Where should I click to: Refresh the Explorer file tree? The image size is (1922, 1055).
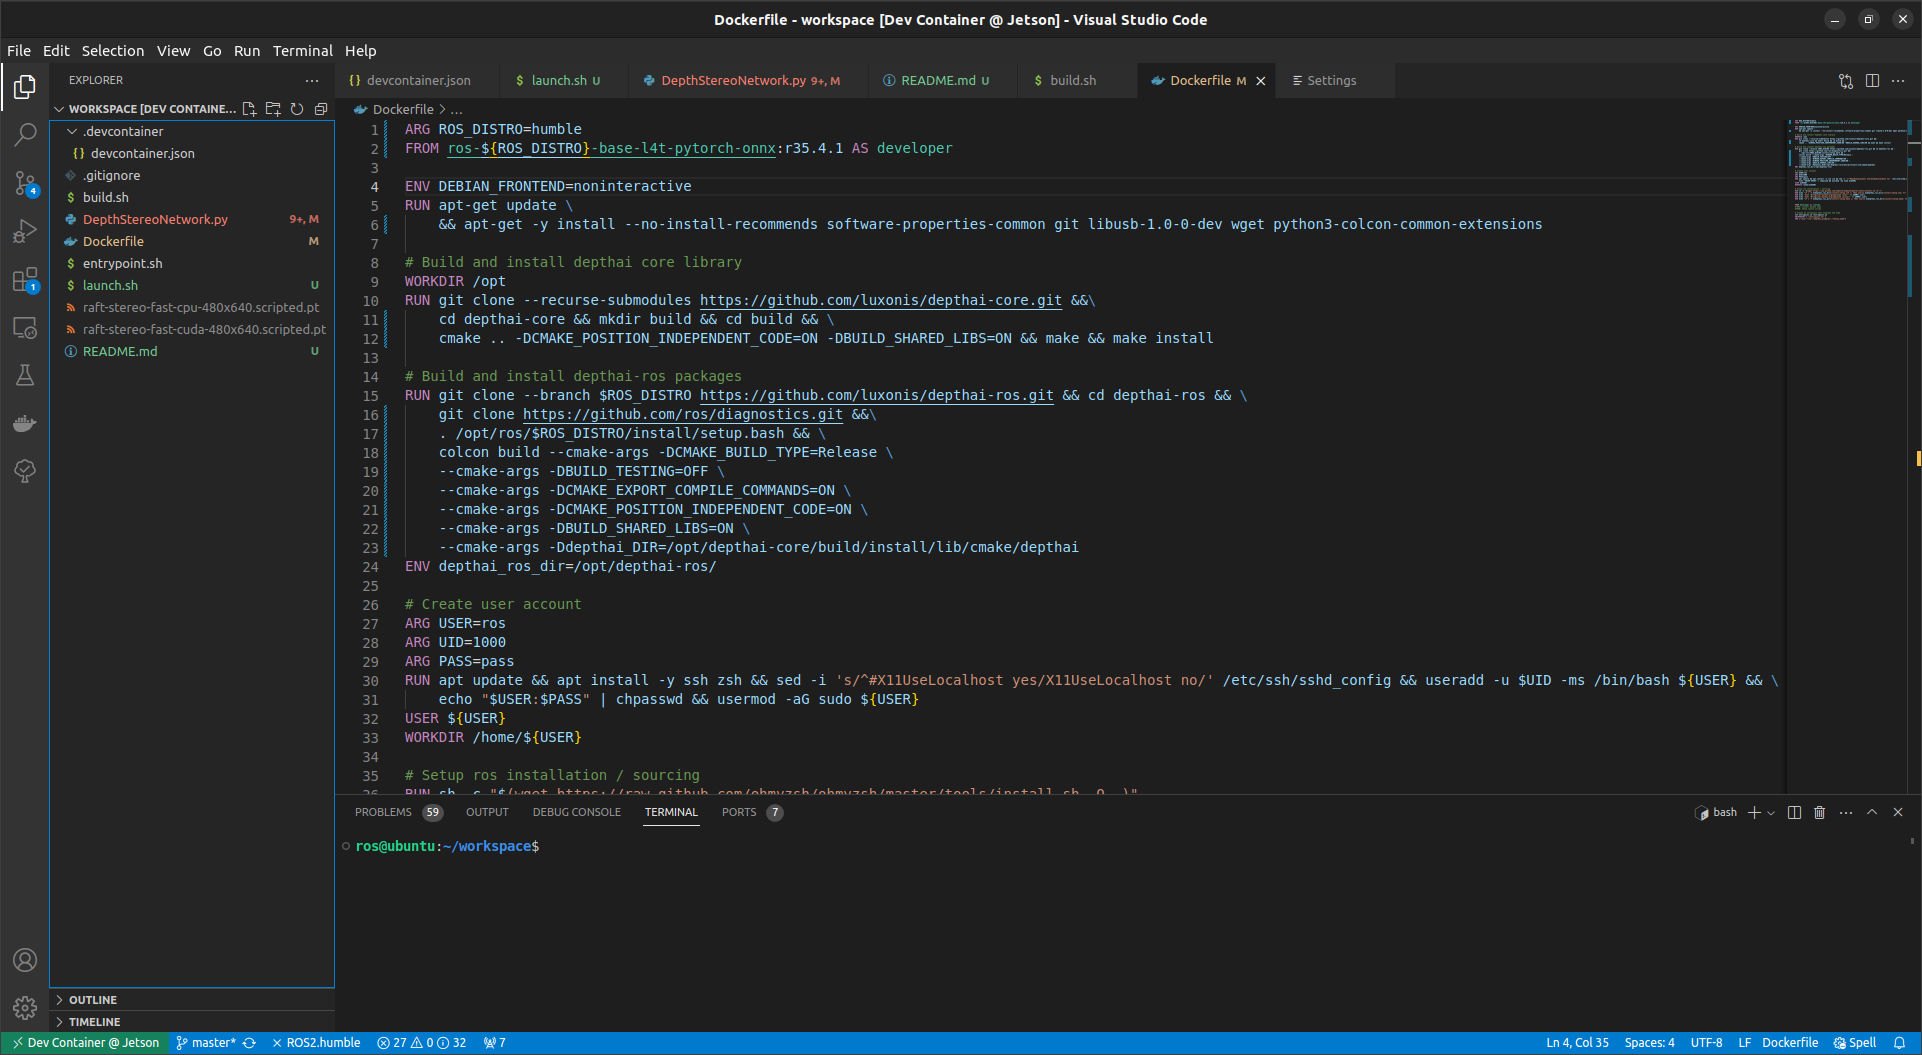point(297,109)
